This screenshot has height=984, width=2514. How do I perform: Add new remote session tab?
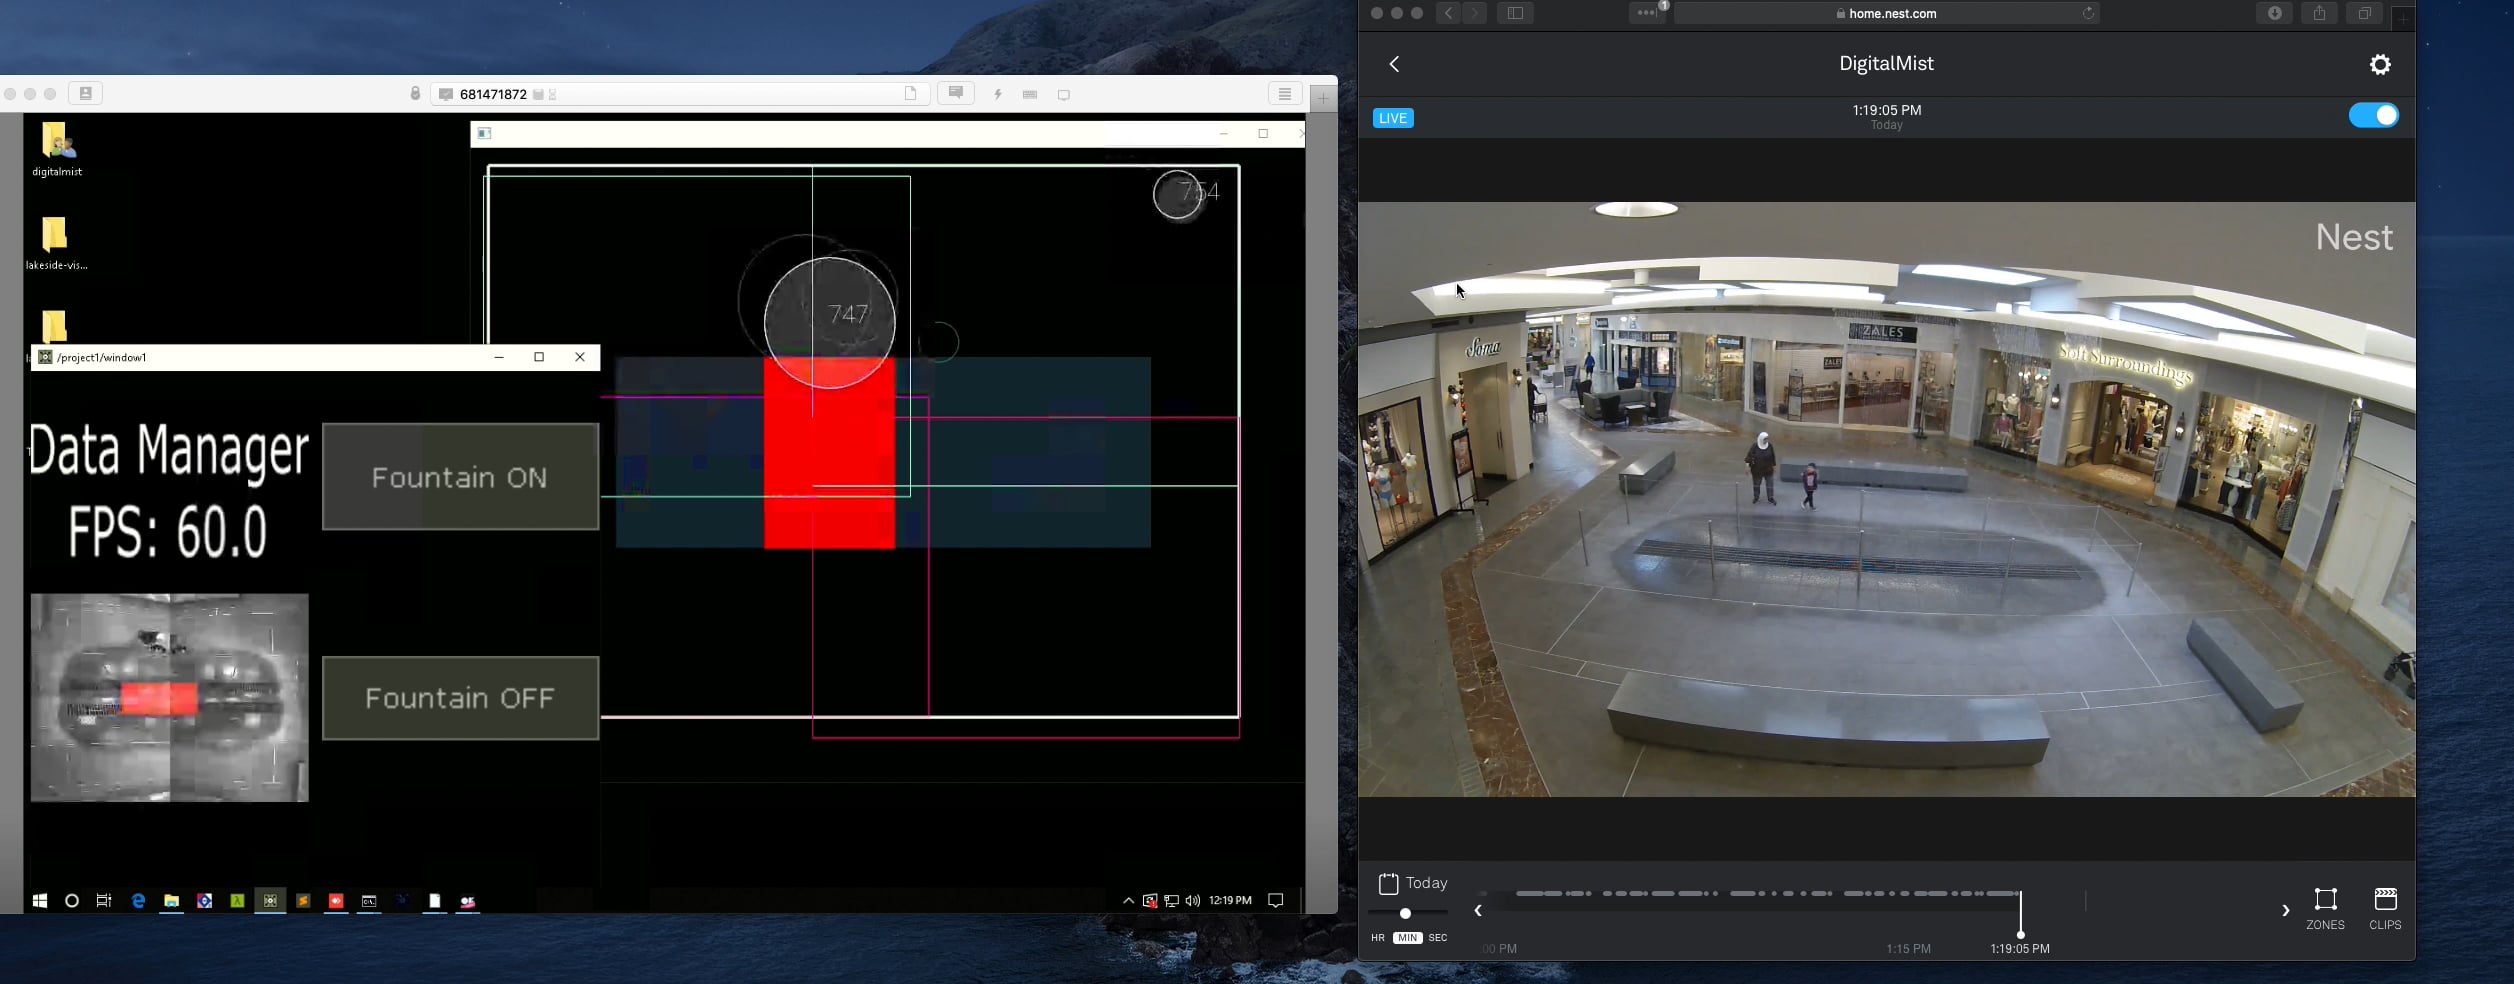[x=1323, y=98]
